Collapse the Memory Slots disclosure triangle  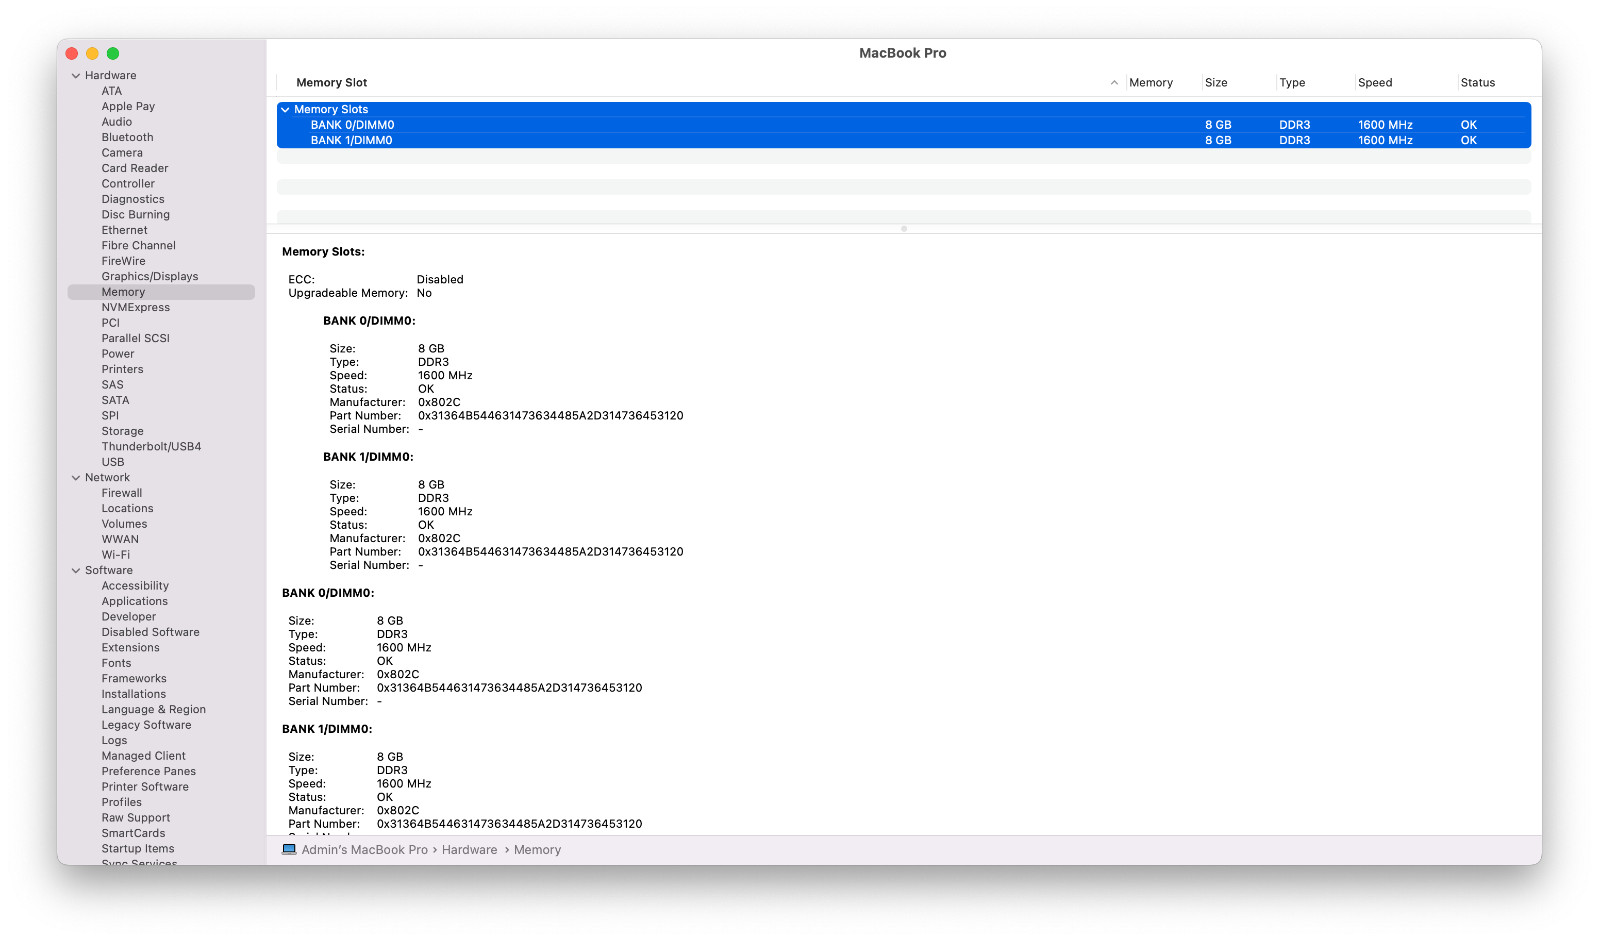(x=285, y=109)
